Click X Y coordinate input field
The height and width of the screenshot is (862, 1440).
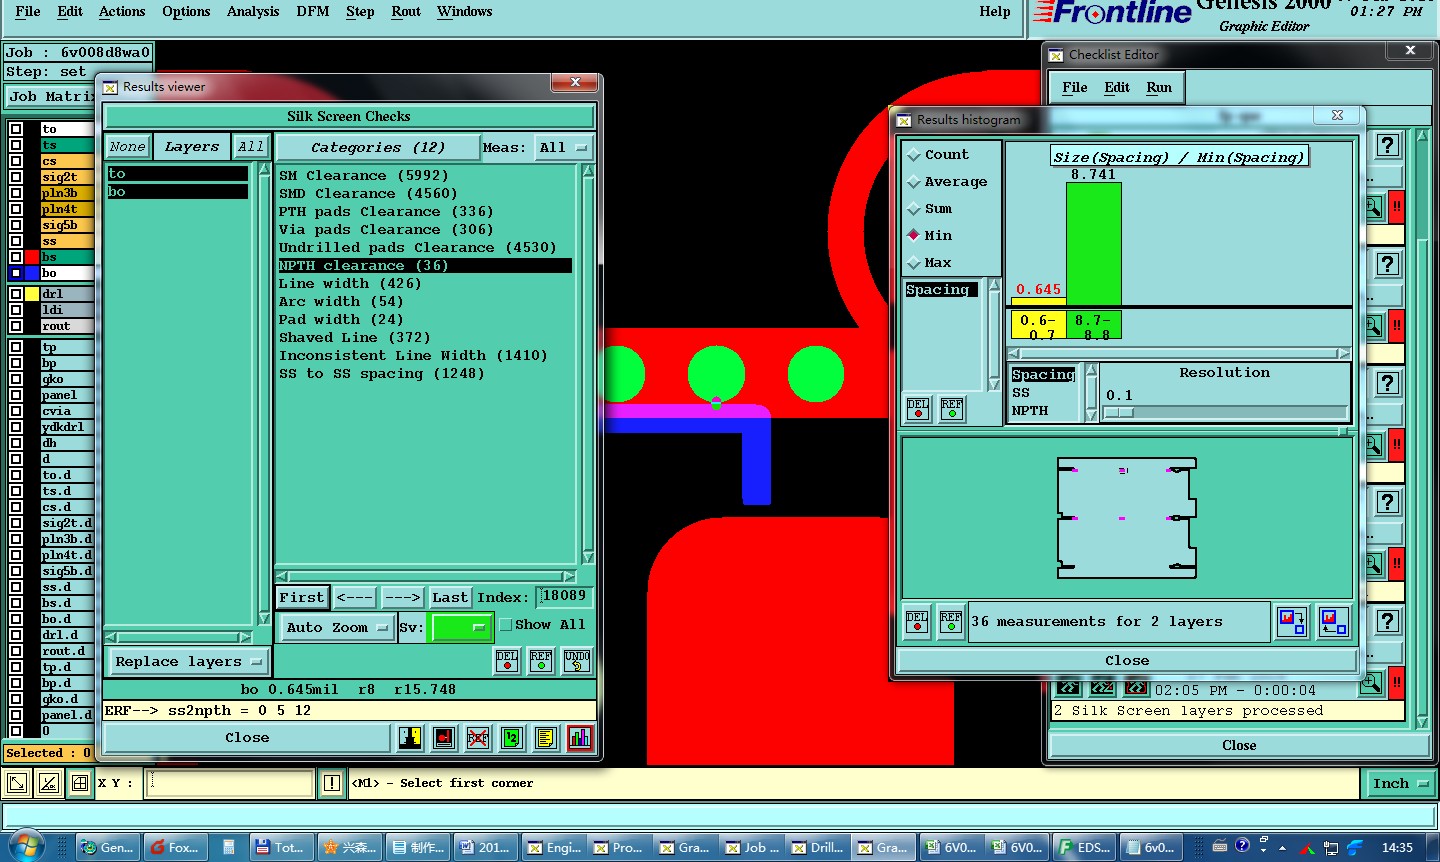pyautogui.click(x=229, y=784)
